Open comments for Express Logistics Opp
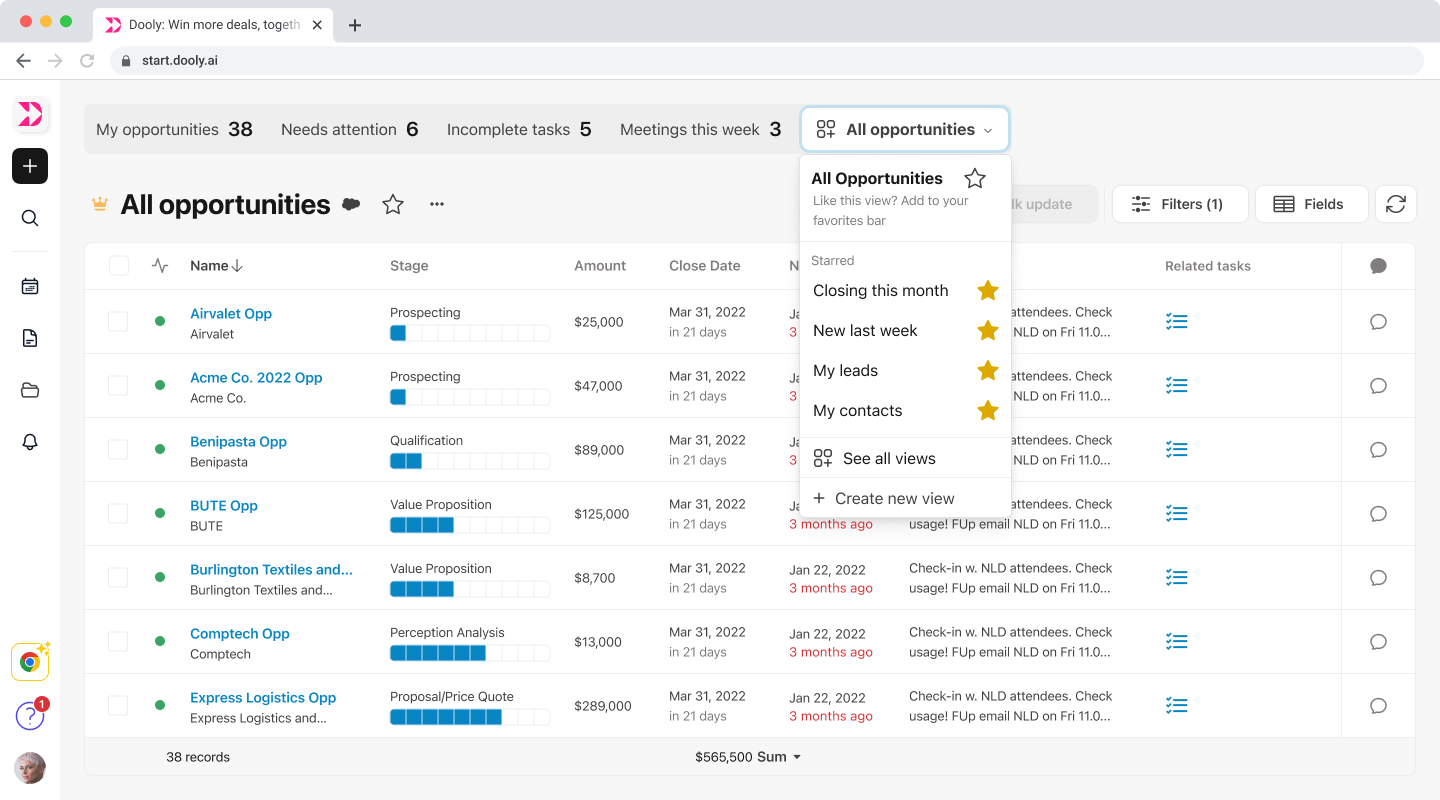Viewport: 1440px width, 800px height. pyautogui.click(x=1378, y=706)
